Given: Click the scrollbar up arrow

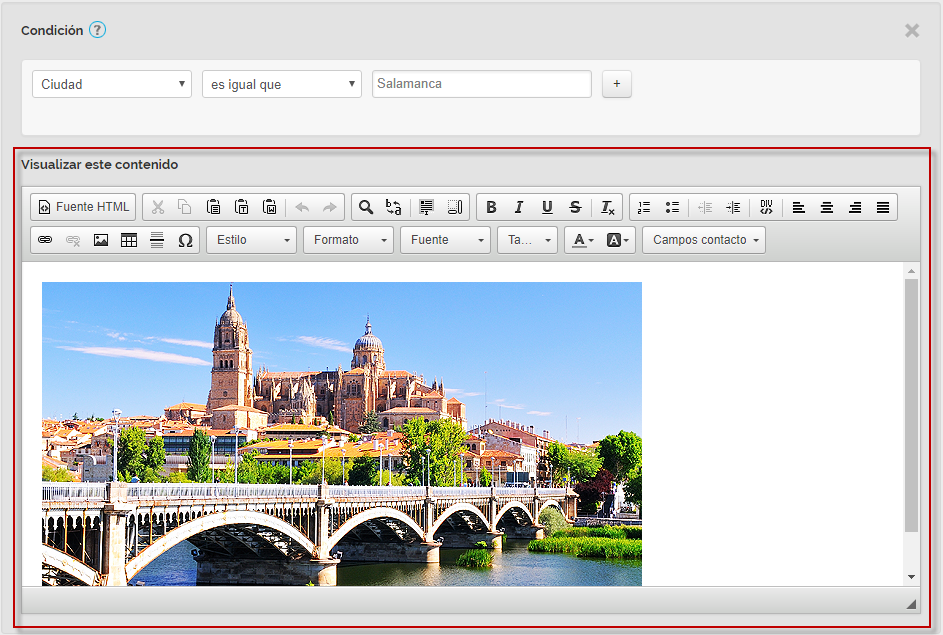Looking at the screenshot, I should [x=912, y=271].
